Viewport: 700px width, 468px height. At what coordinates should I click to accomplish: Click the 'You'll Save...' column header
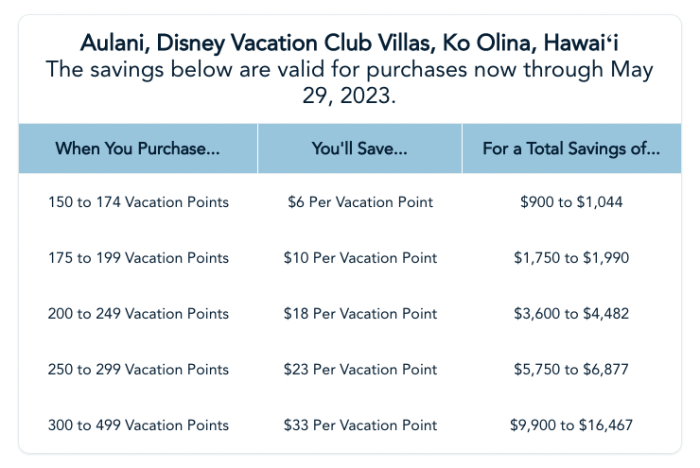coord(360,149)
